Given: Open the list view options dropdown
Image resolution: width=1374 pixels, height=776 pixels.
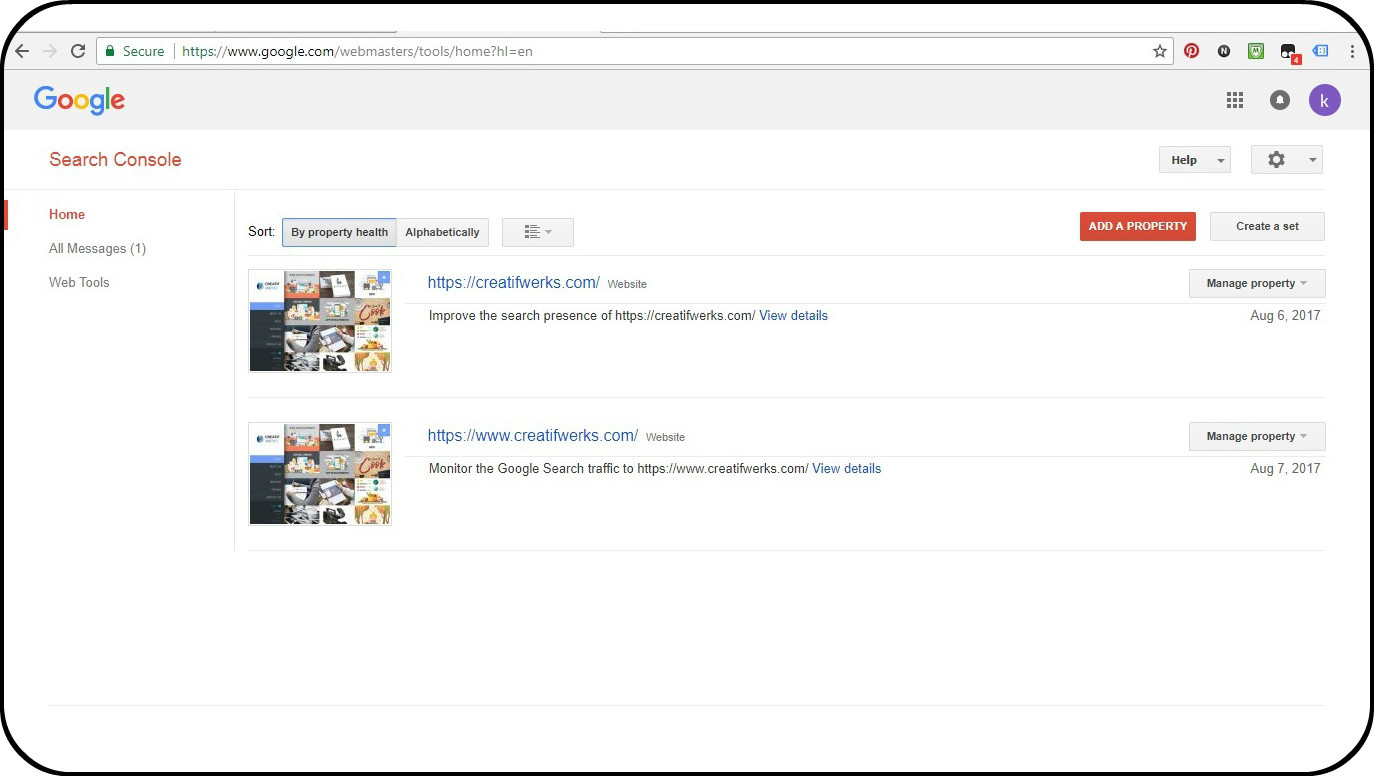Looking at the screenshot, I should [538, 232].
